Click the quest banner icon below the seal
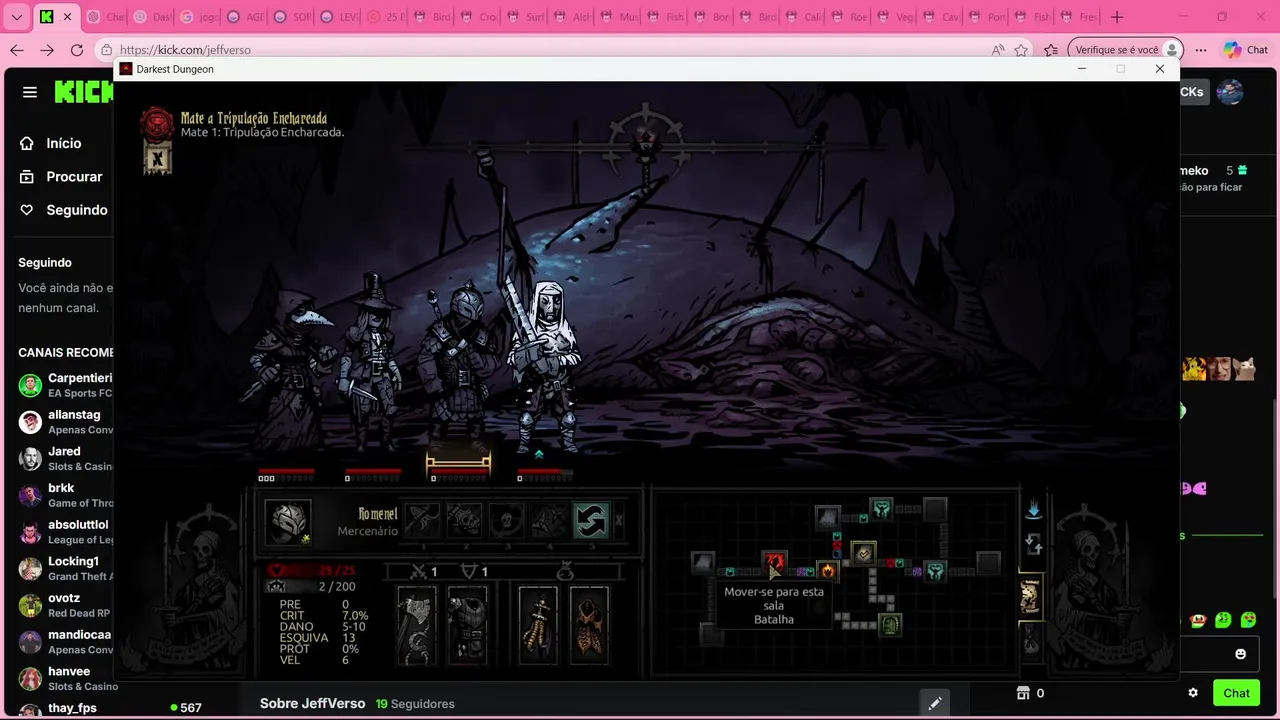The height and width of the screenshot is (720, 1280). tap(157, 158)
